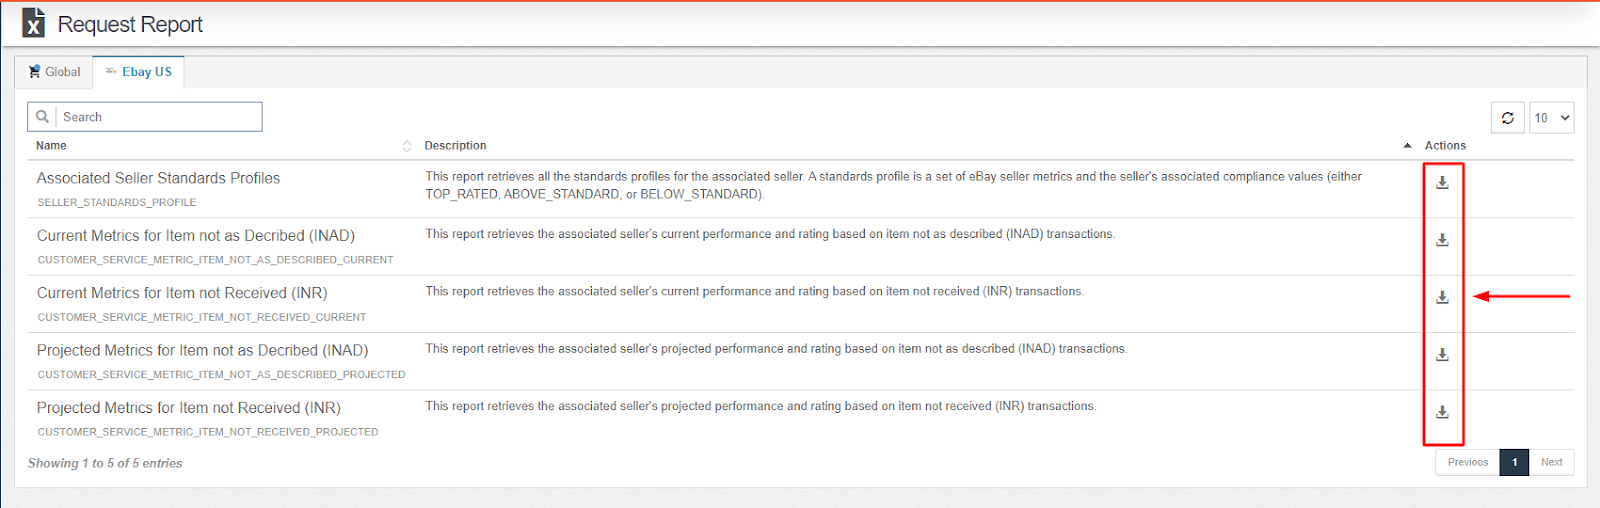Download Current Metrics INR report
This screenshot has height=508, width=1600.
(x=1442, y=297)
